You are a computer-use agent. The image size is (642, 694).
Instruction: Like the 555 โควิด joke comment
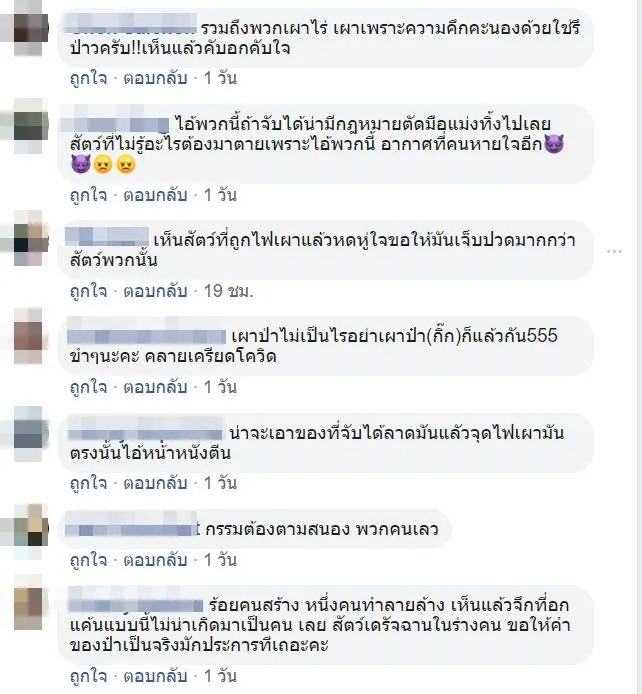click(x=88, y=387)
